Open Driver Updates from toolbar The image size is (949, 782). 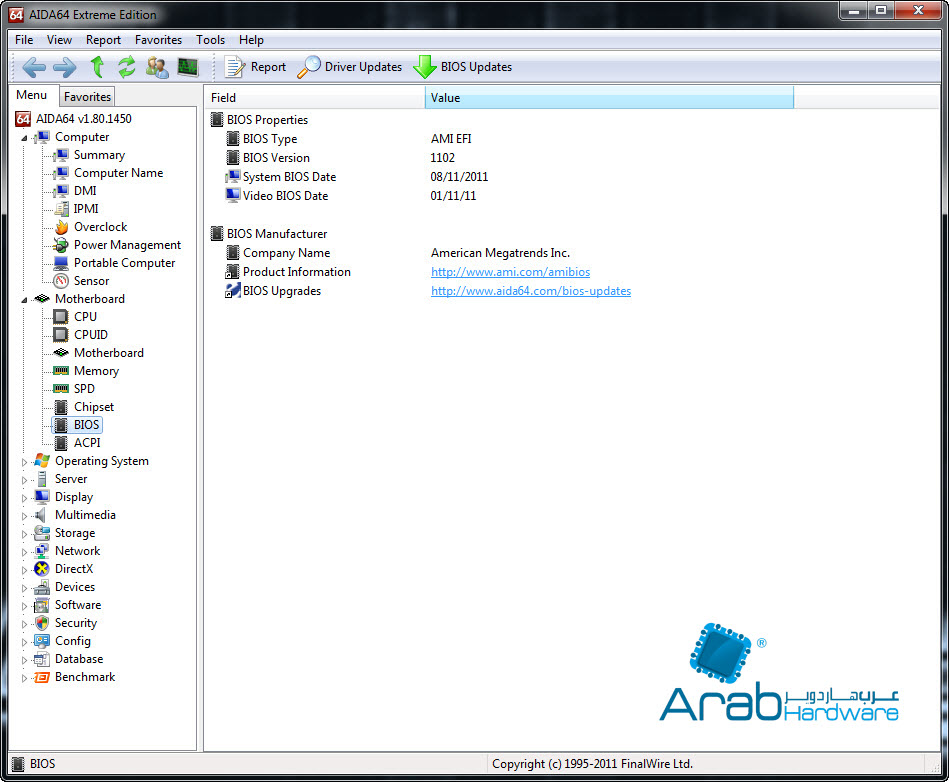pyautogui.click(x=349, y=67)
